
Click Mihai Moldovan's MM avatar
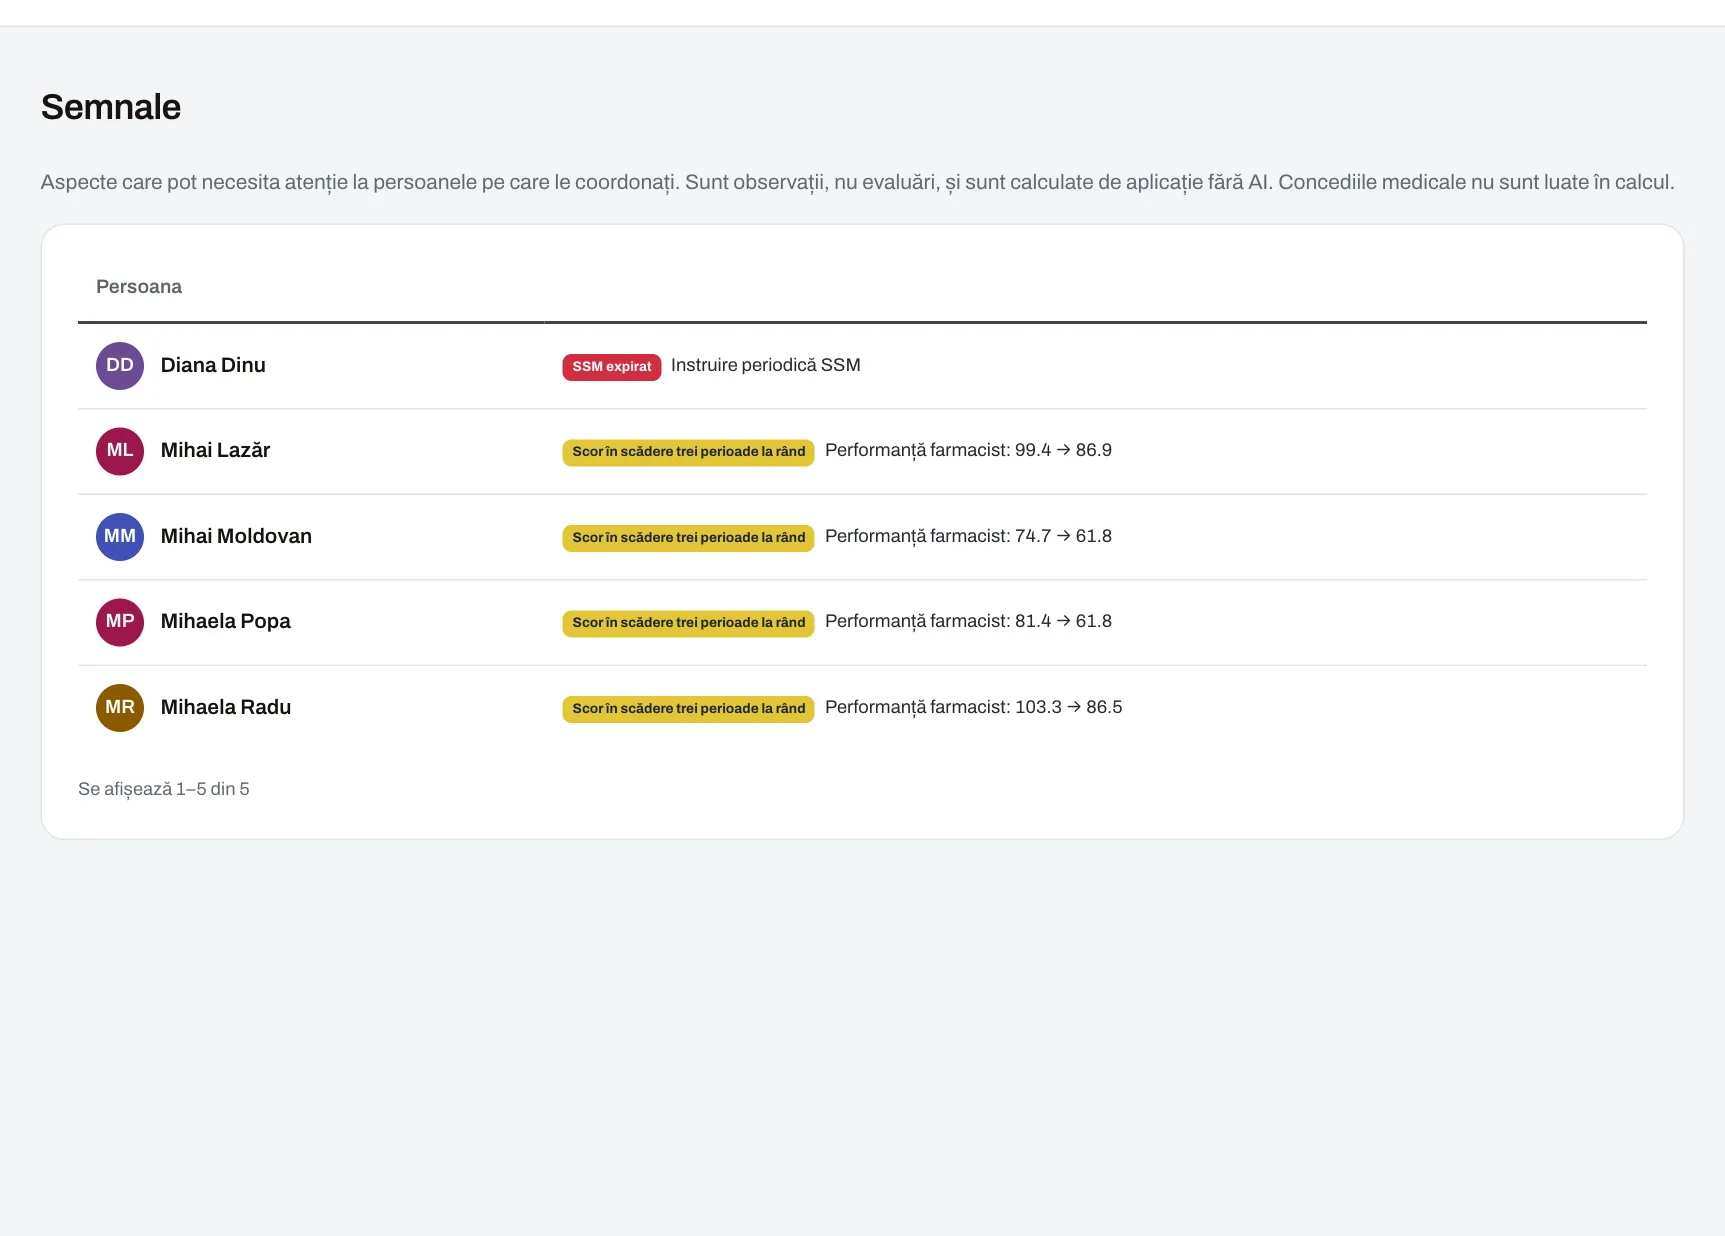coord(120,537)
